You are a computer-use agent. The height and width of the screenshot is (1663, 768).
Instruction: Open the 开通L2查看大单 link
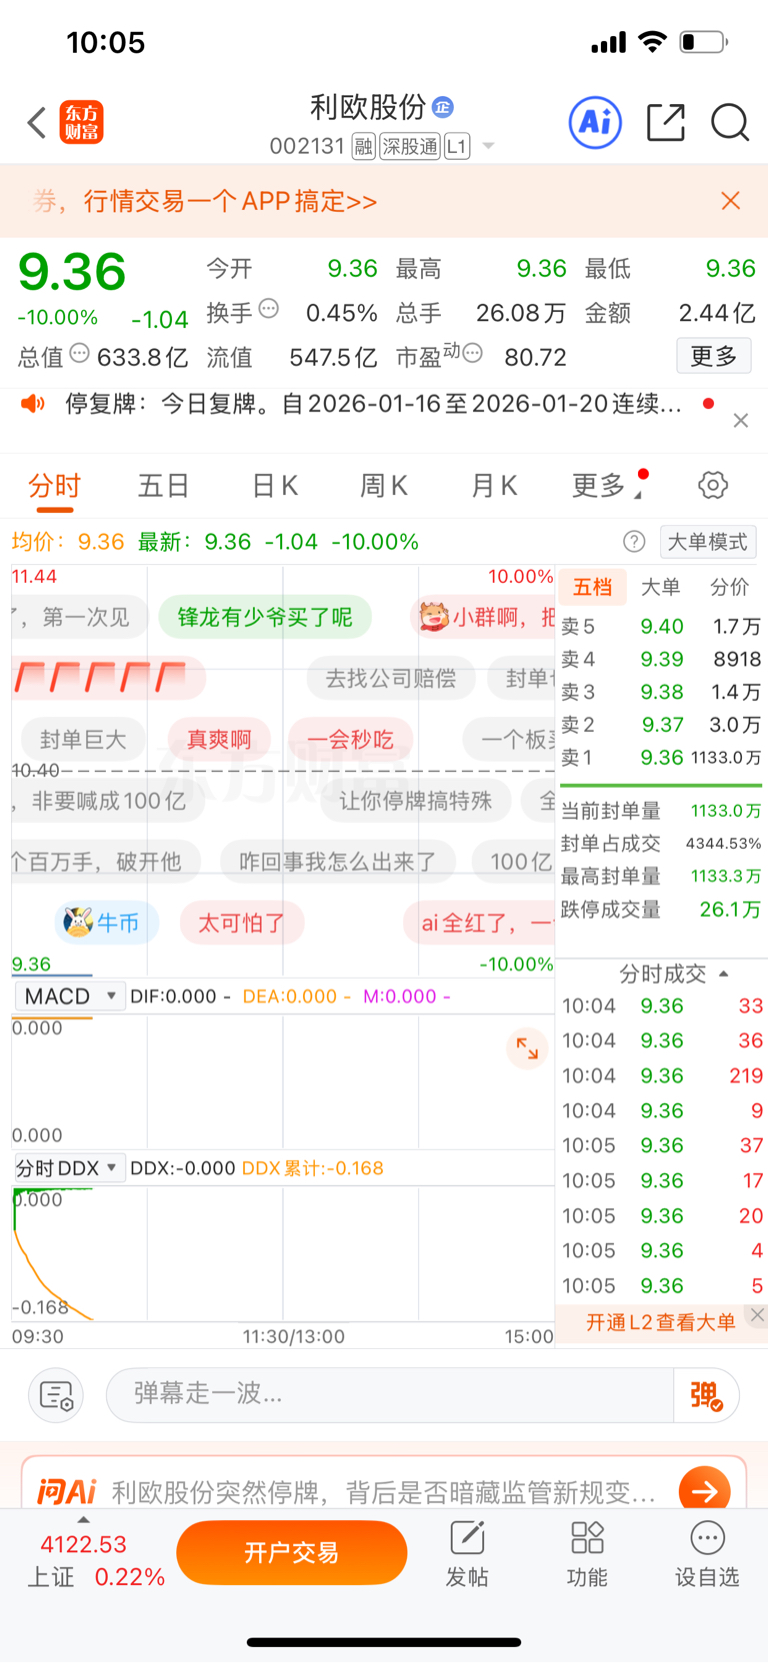(660, 1322)
